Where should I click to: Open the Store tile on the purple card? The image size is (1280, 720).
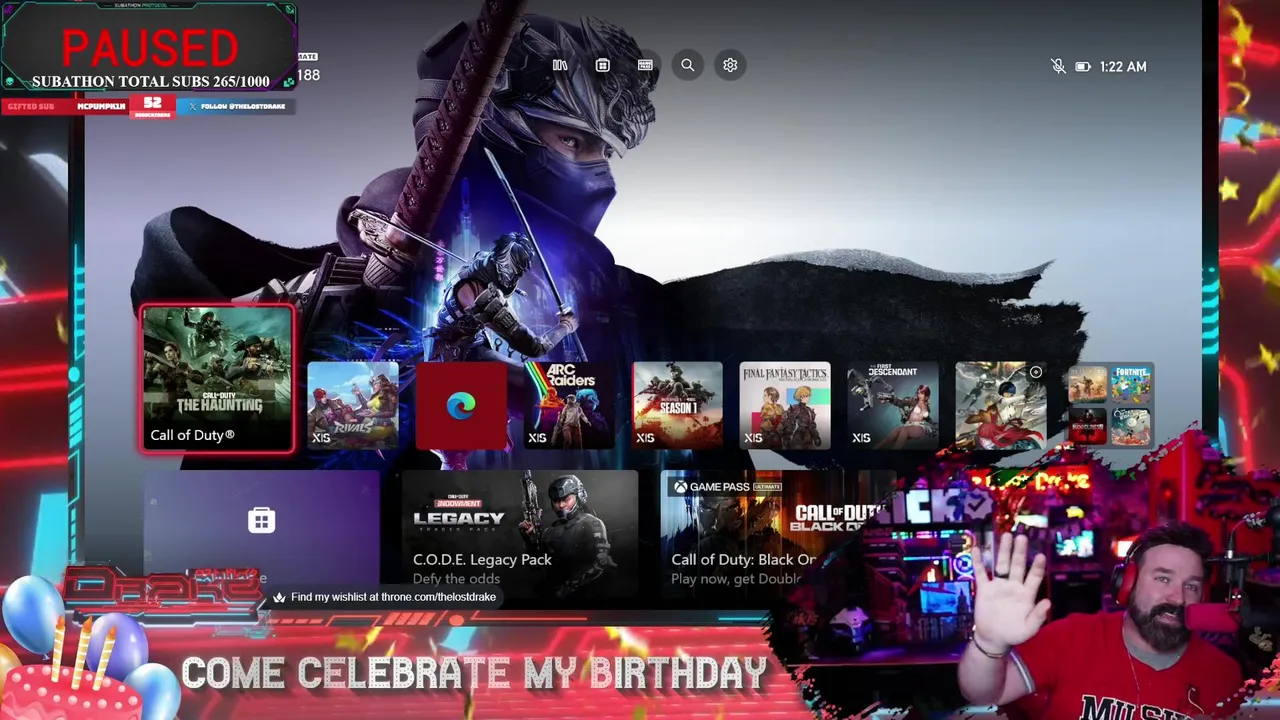coord(262,528)
